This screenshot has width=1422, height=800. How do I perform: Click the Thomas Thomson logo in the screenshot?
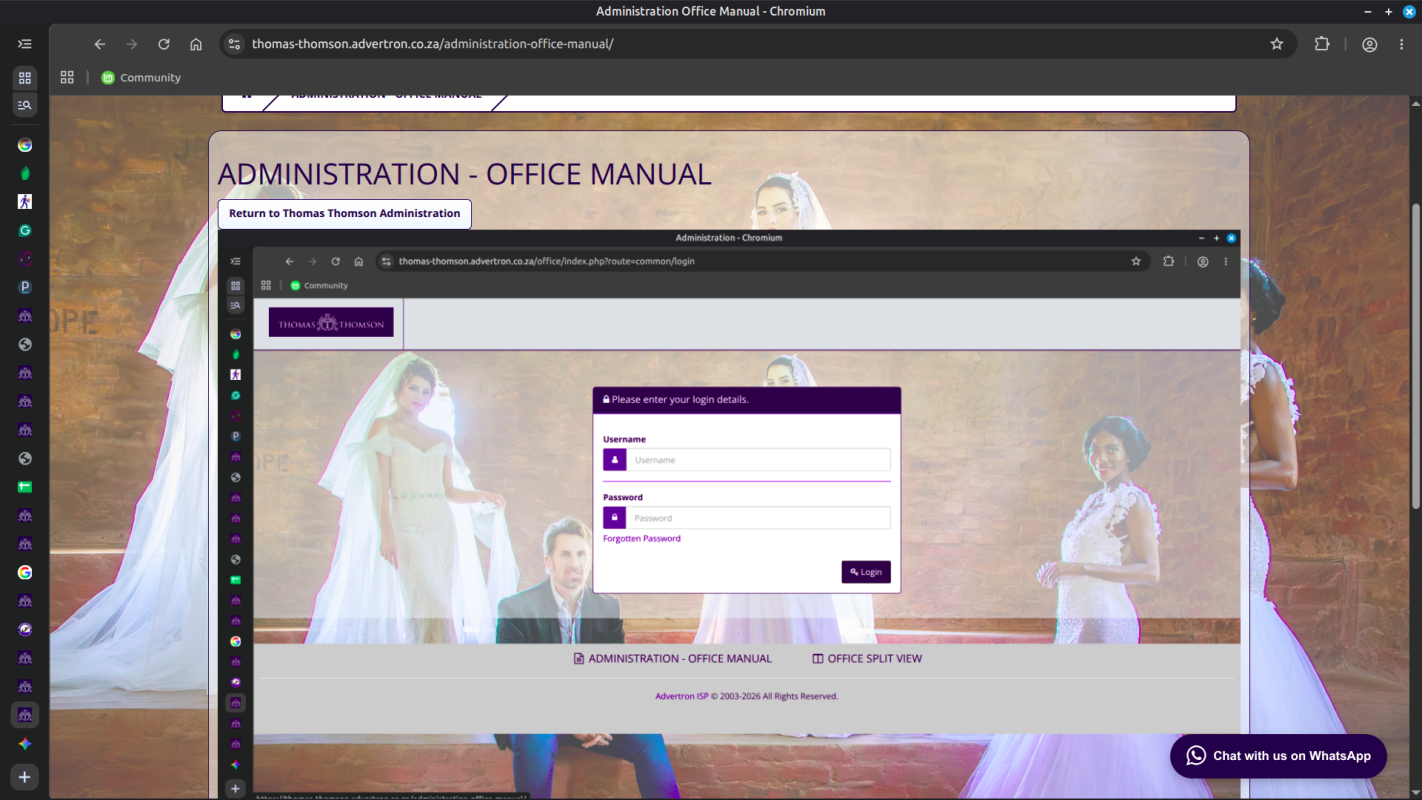331,322
